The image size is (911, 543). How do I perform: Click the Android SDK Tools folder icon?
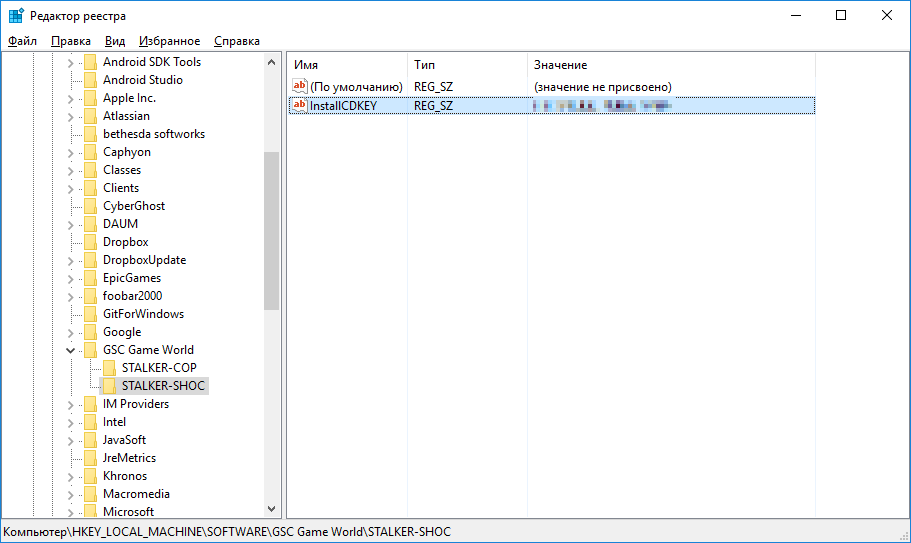coord(90,62)
